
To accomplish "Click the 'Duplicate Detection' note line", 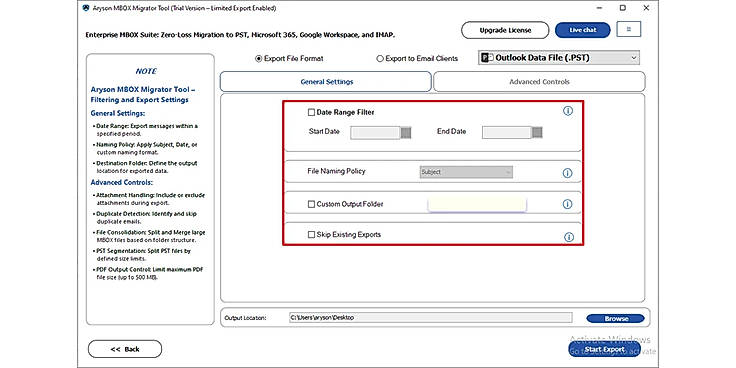I will (x=144, y=217).
